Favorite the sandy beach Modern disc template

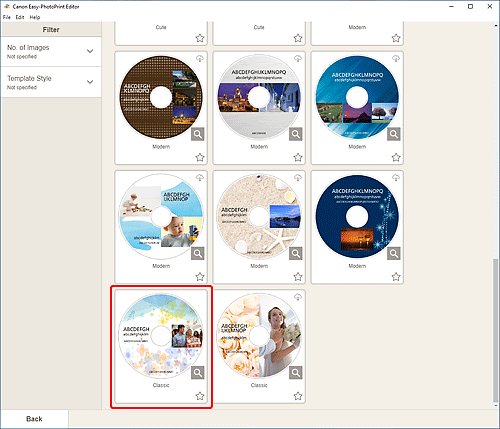point(298,276)
